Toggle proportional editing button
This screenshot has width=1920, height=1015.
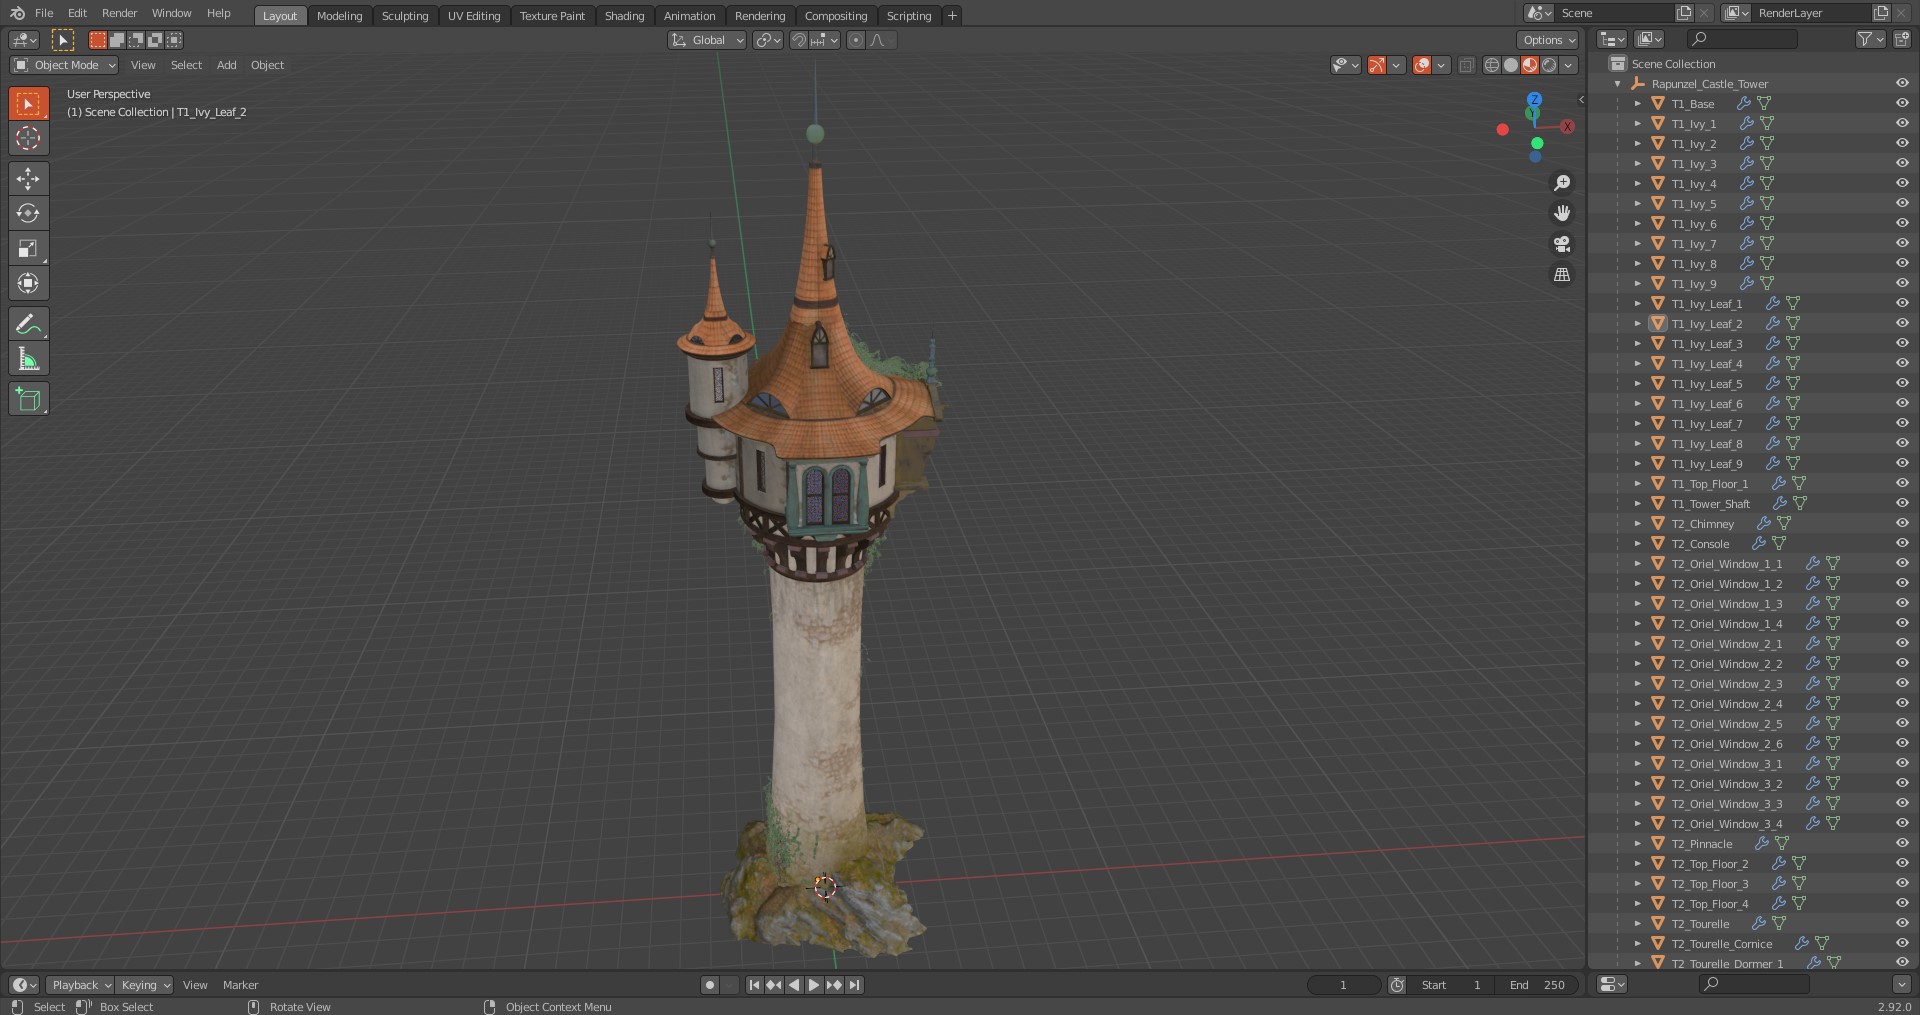click(855, 40)
